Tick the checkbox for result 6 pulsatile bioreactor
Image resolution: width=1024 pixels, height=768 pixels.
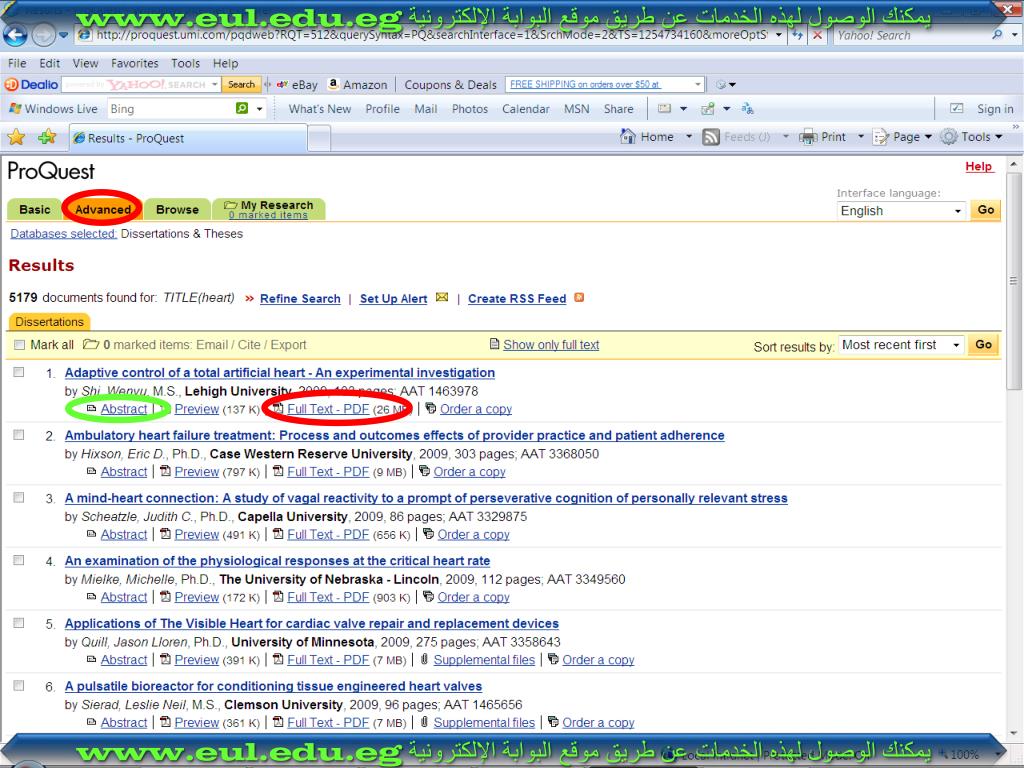(x=19, y=686)
